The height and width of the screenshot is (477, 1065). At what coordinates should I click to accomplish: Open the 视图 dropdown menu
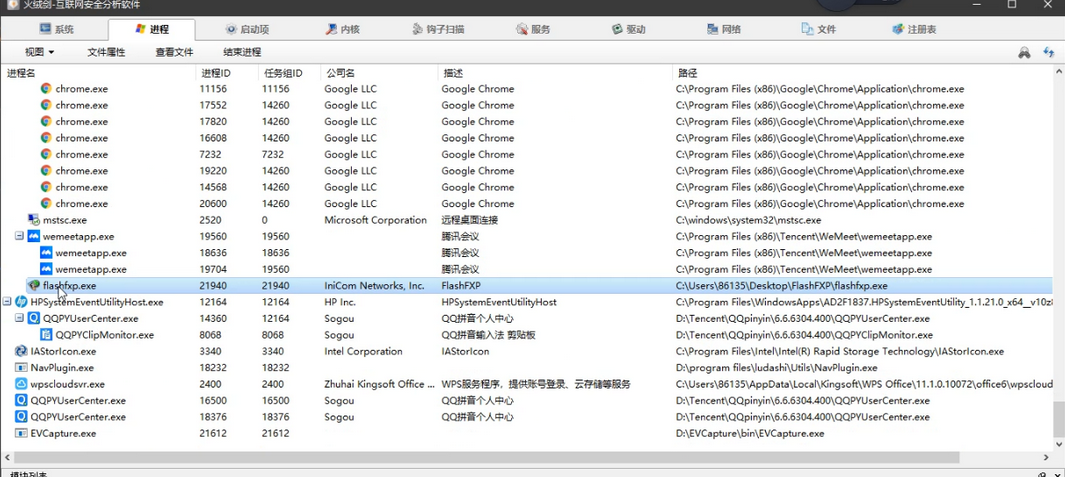39,52
